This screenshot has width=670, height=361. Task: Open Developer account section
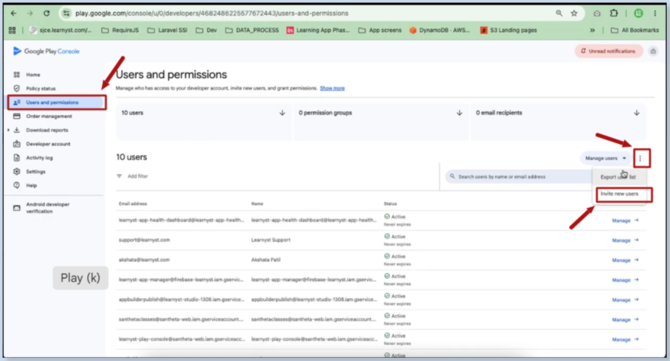(x=48, y=144)
